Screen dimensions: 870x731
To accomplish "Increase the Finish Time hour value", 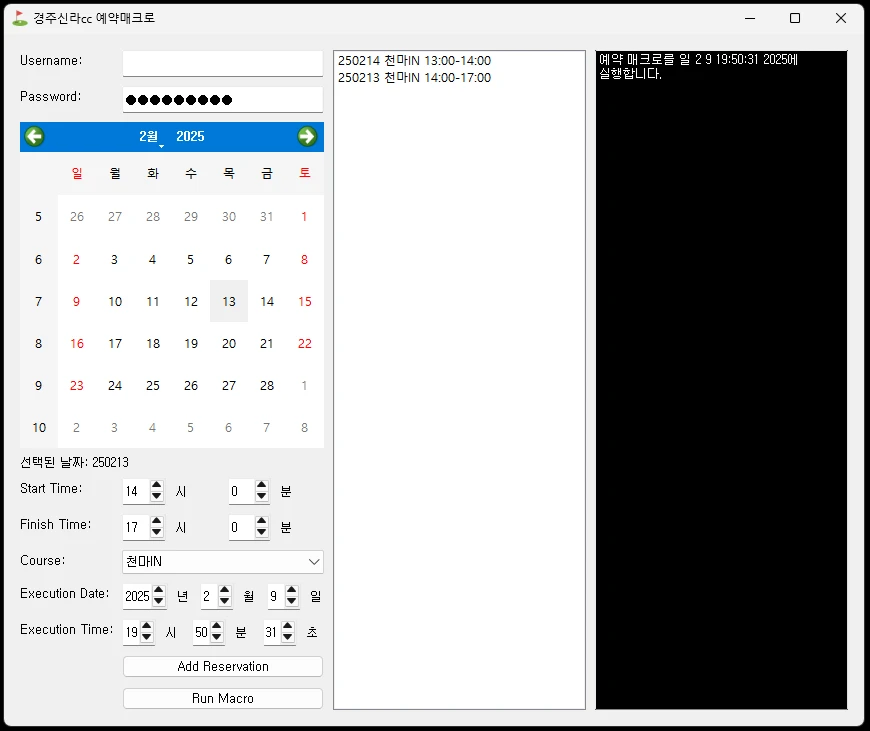I will click(x=156, y=522).
